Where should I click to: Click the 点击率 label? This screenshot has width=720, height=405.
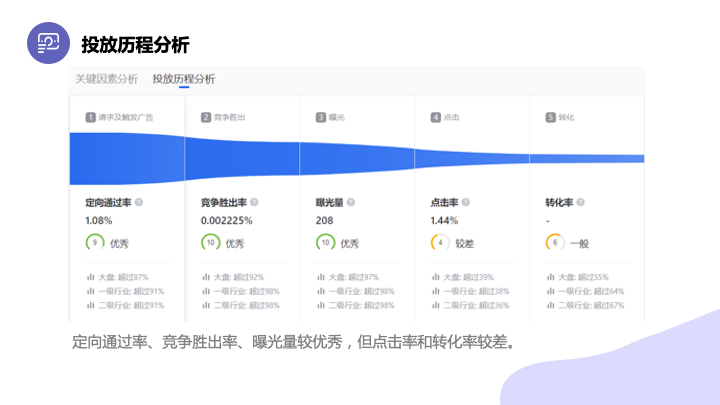[x=444, y=202]
